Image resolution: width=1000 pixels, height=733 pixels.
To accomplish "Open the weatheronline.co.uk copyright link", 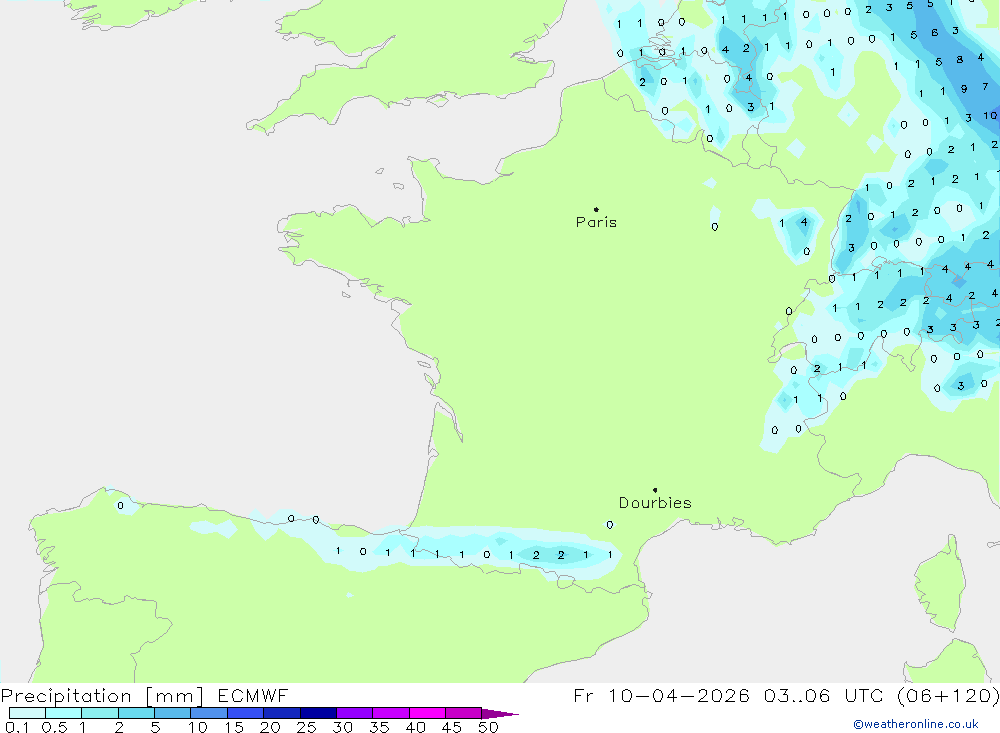I will (916, 724).
